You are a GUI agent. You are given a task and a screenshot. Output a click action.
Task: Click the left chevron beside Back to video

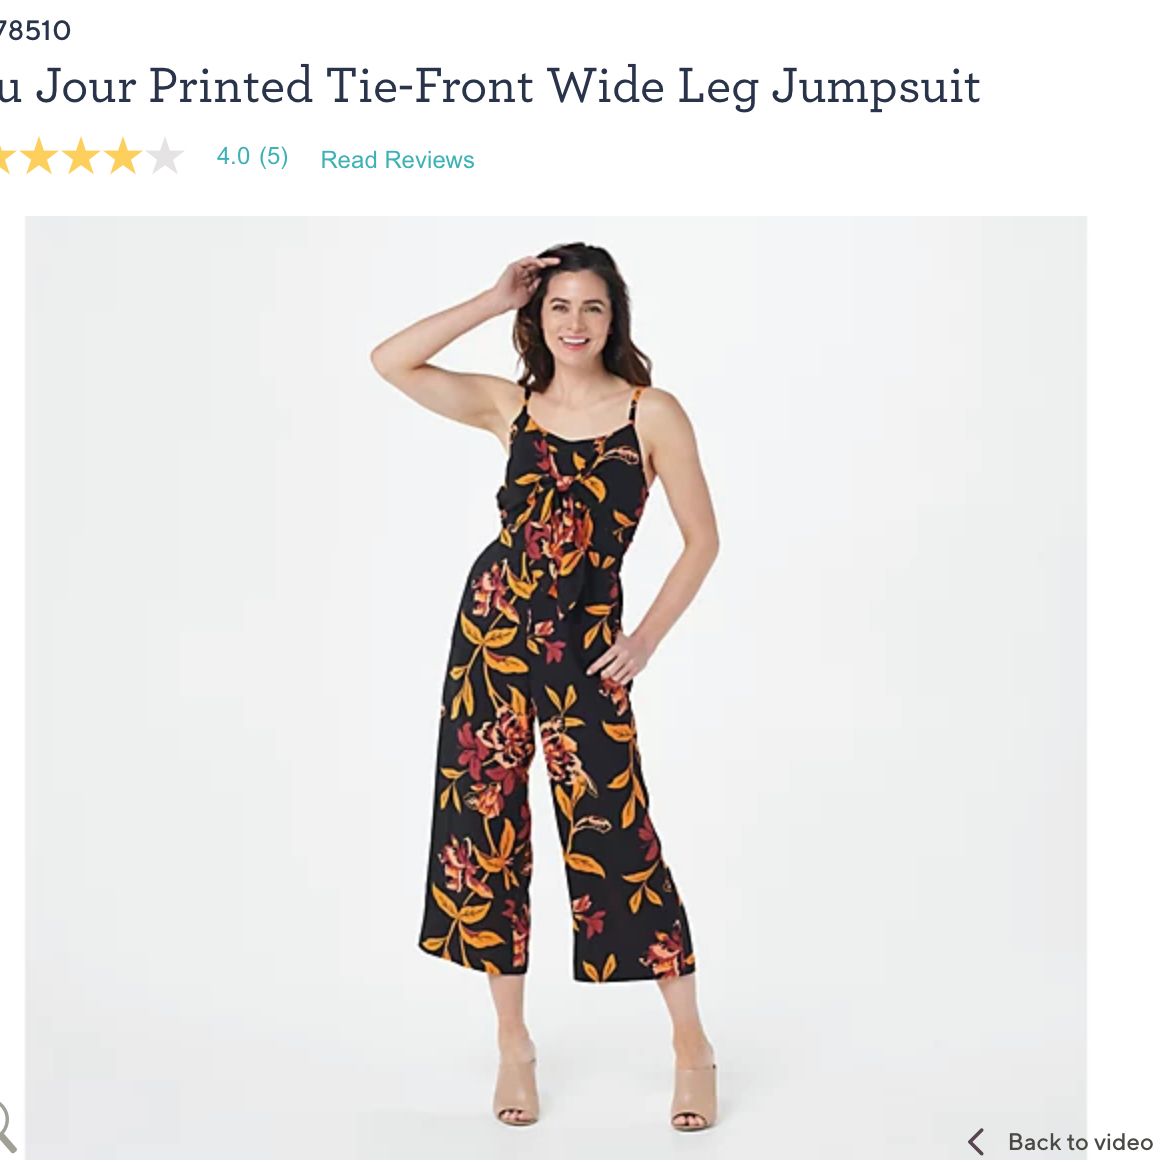(977, 1142)
